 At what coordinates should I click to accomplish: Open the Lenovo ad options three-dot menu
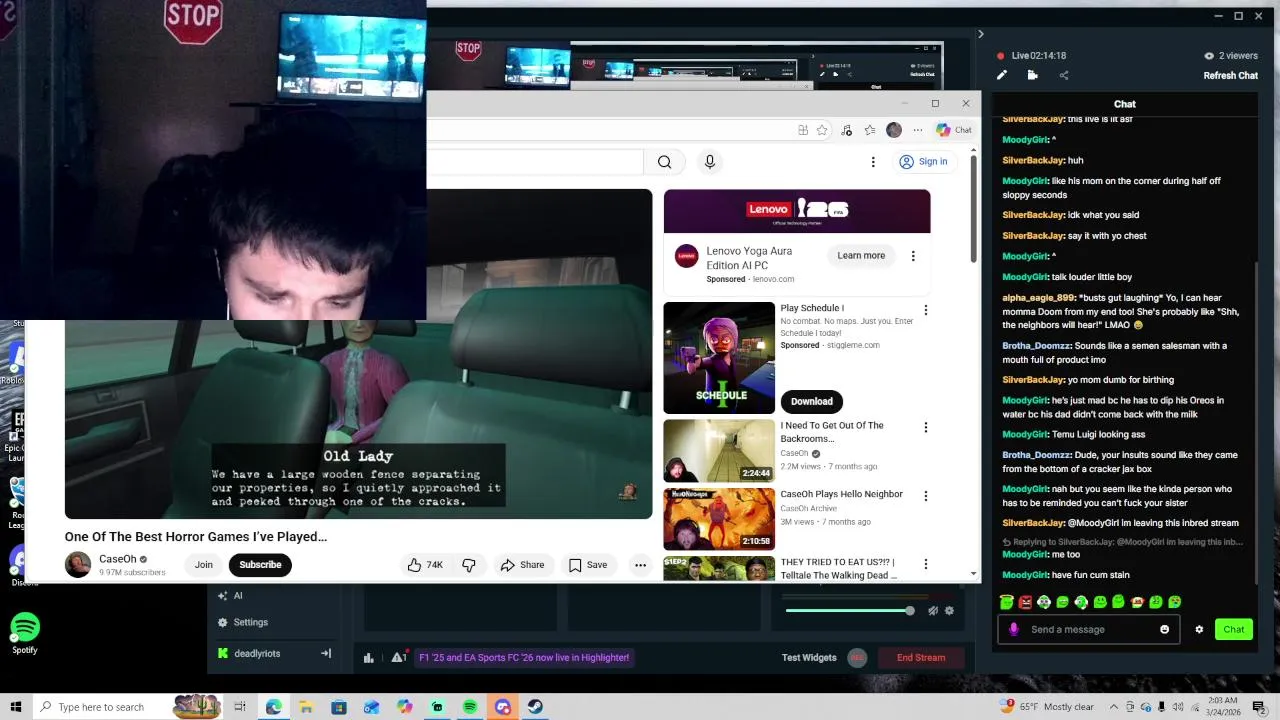(x=912, y=256)
